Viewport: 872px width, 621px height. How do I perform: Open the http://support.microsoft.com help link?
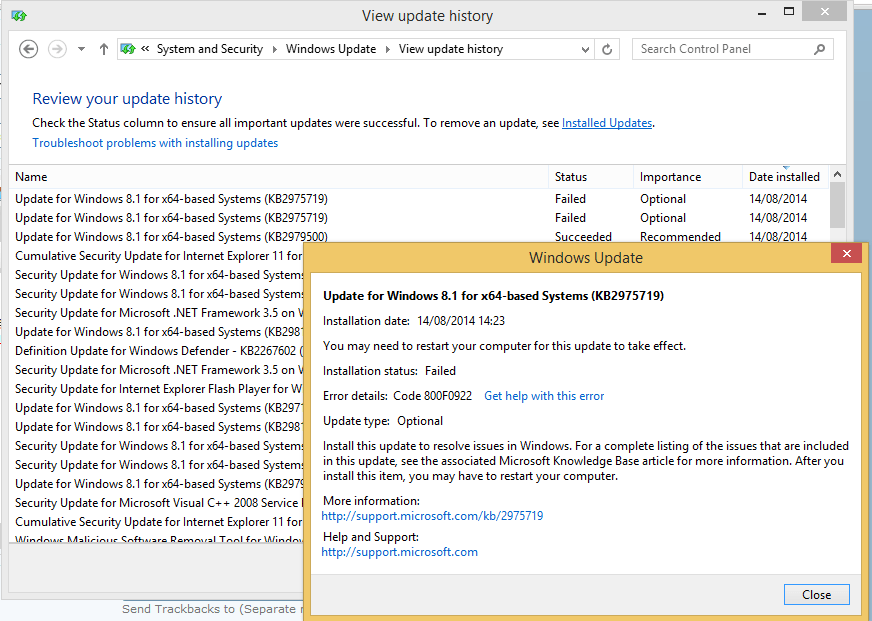tap(399, 552)
